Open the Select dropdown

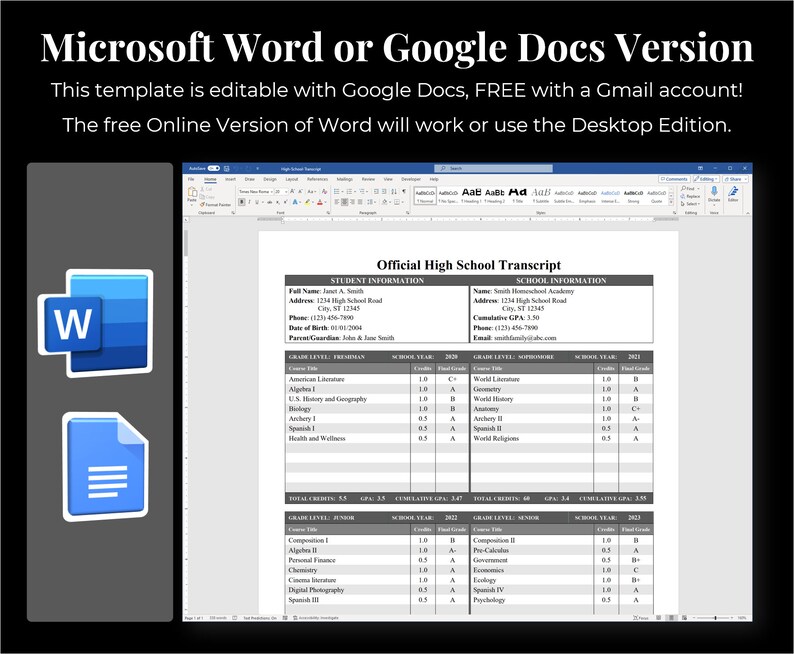tap(691, 203)
